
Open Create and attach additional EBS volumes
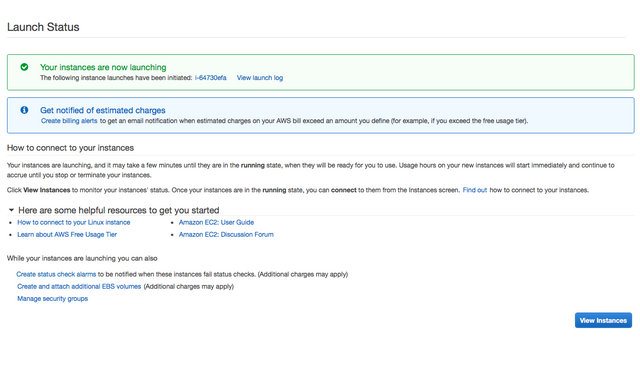pos(79,287)
